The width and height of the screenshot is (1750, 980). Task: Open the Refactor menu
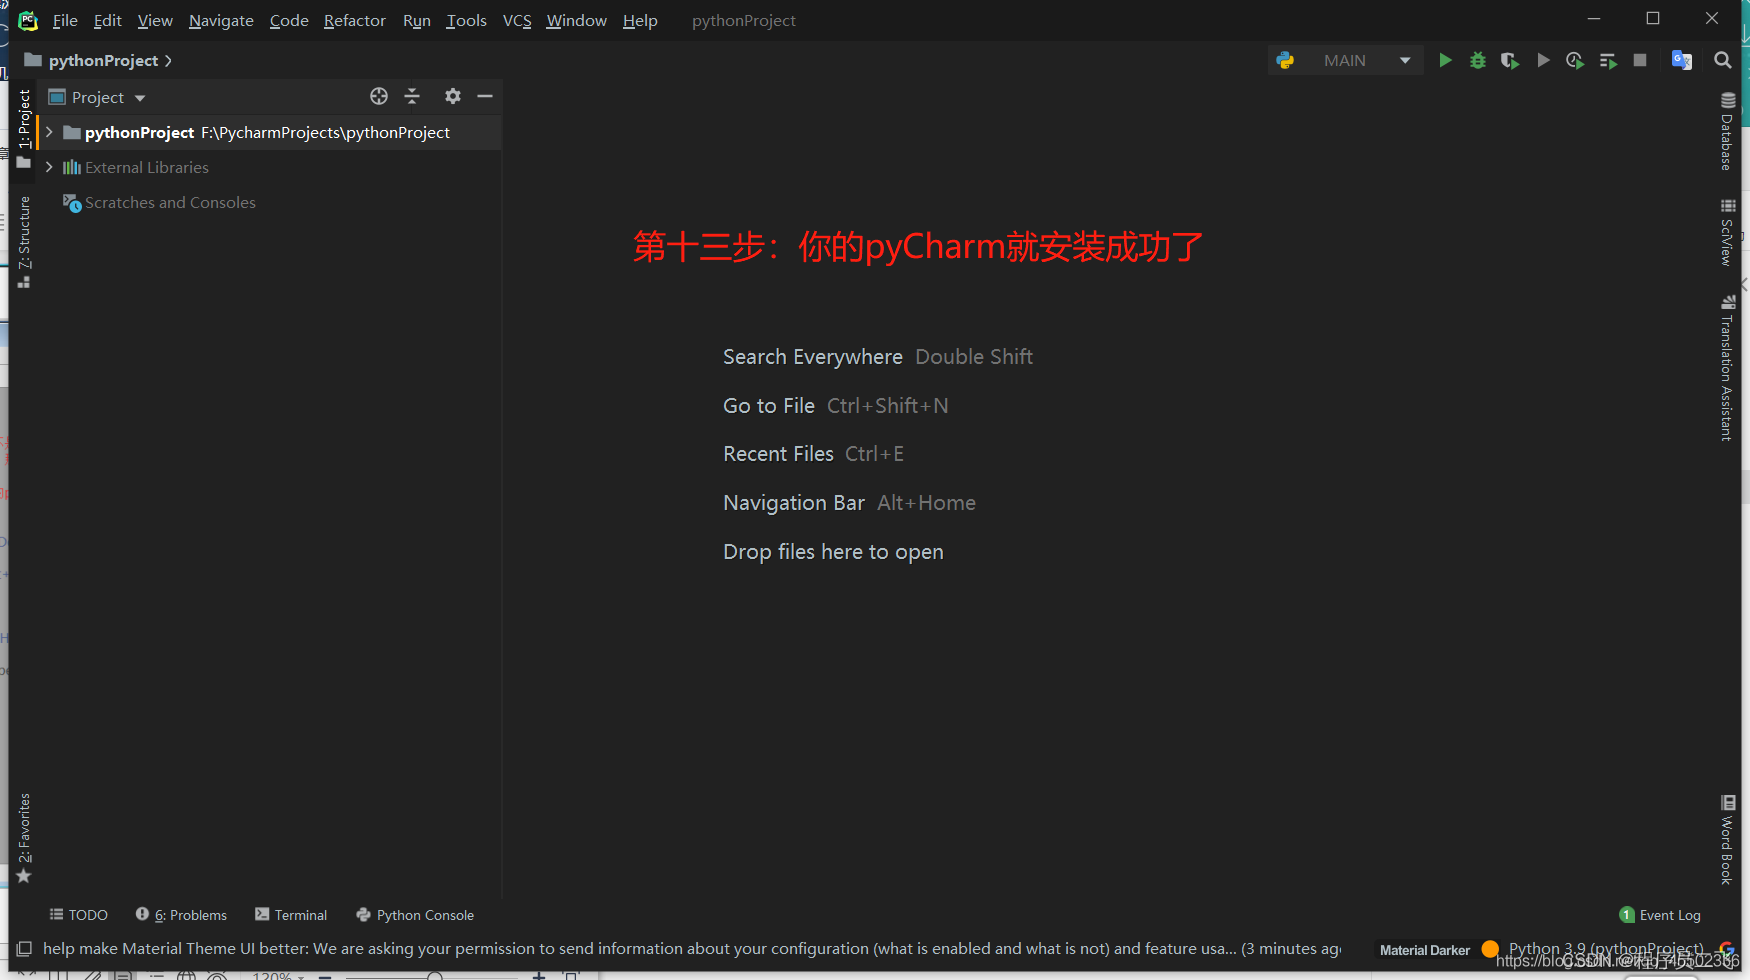[355, 20]
